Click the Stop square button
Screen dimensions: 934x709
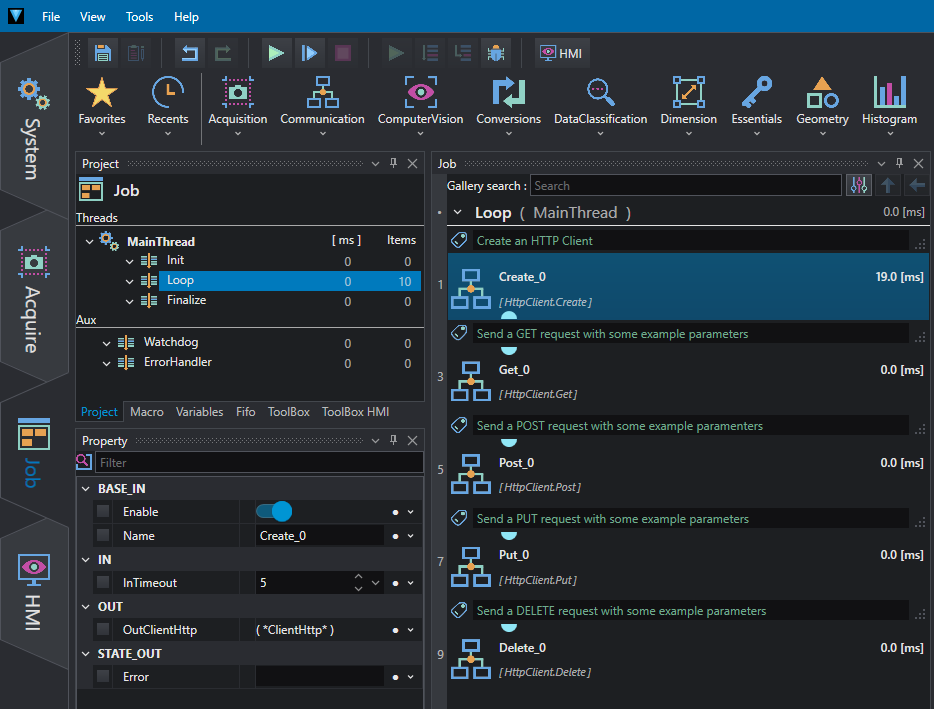[x=343, y=53]
